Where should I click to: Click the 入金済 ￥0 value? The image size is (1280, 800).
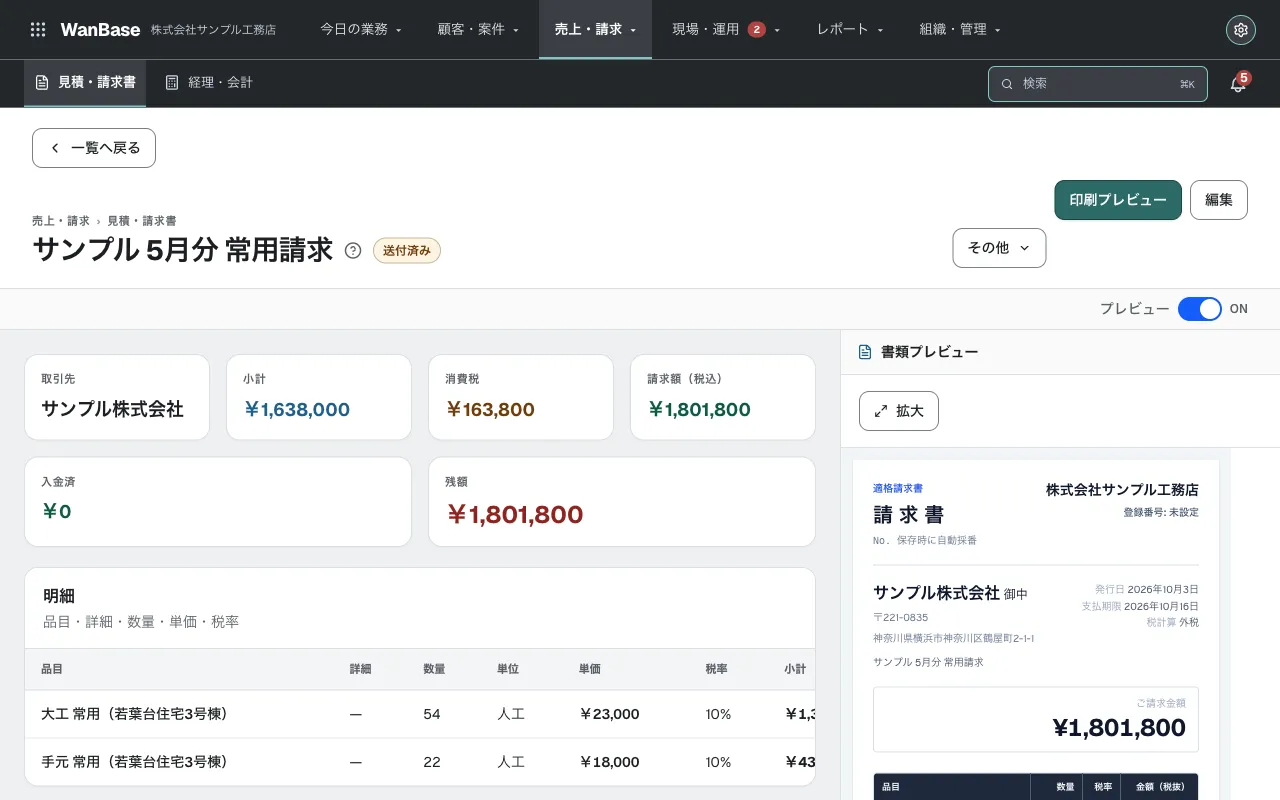tap(57, 511)
